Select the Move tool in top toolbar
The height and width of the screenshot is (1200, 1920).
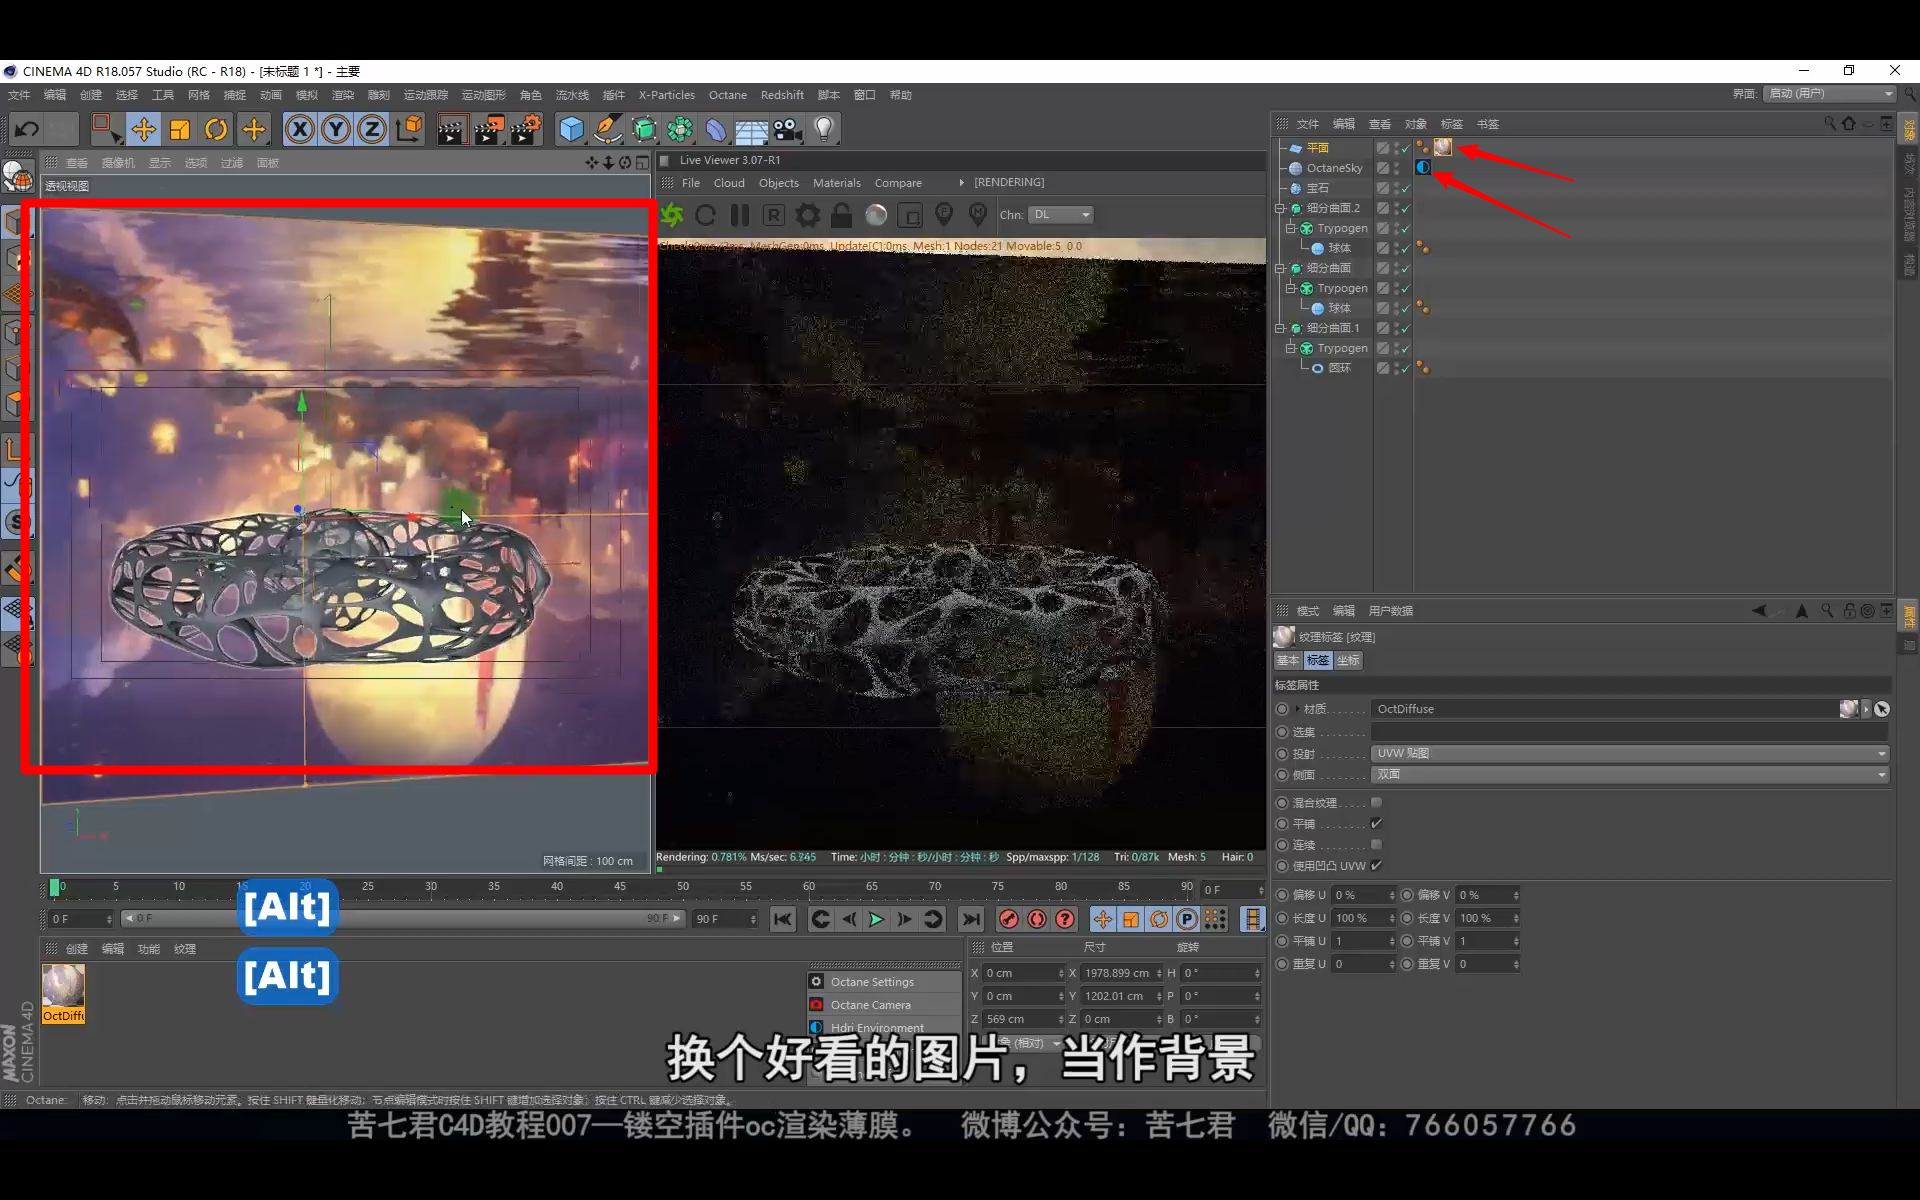coord(143,129)
